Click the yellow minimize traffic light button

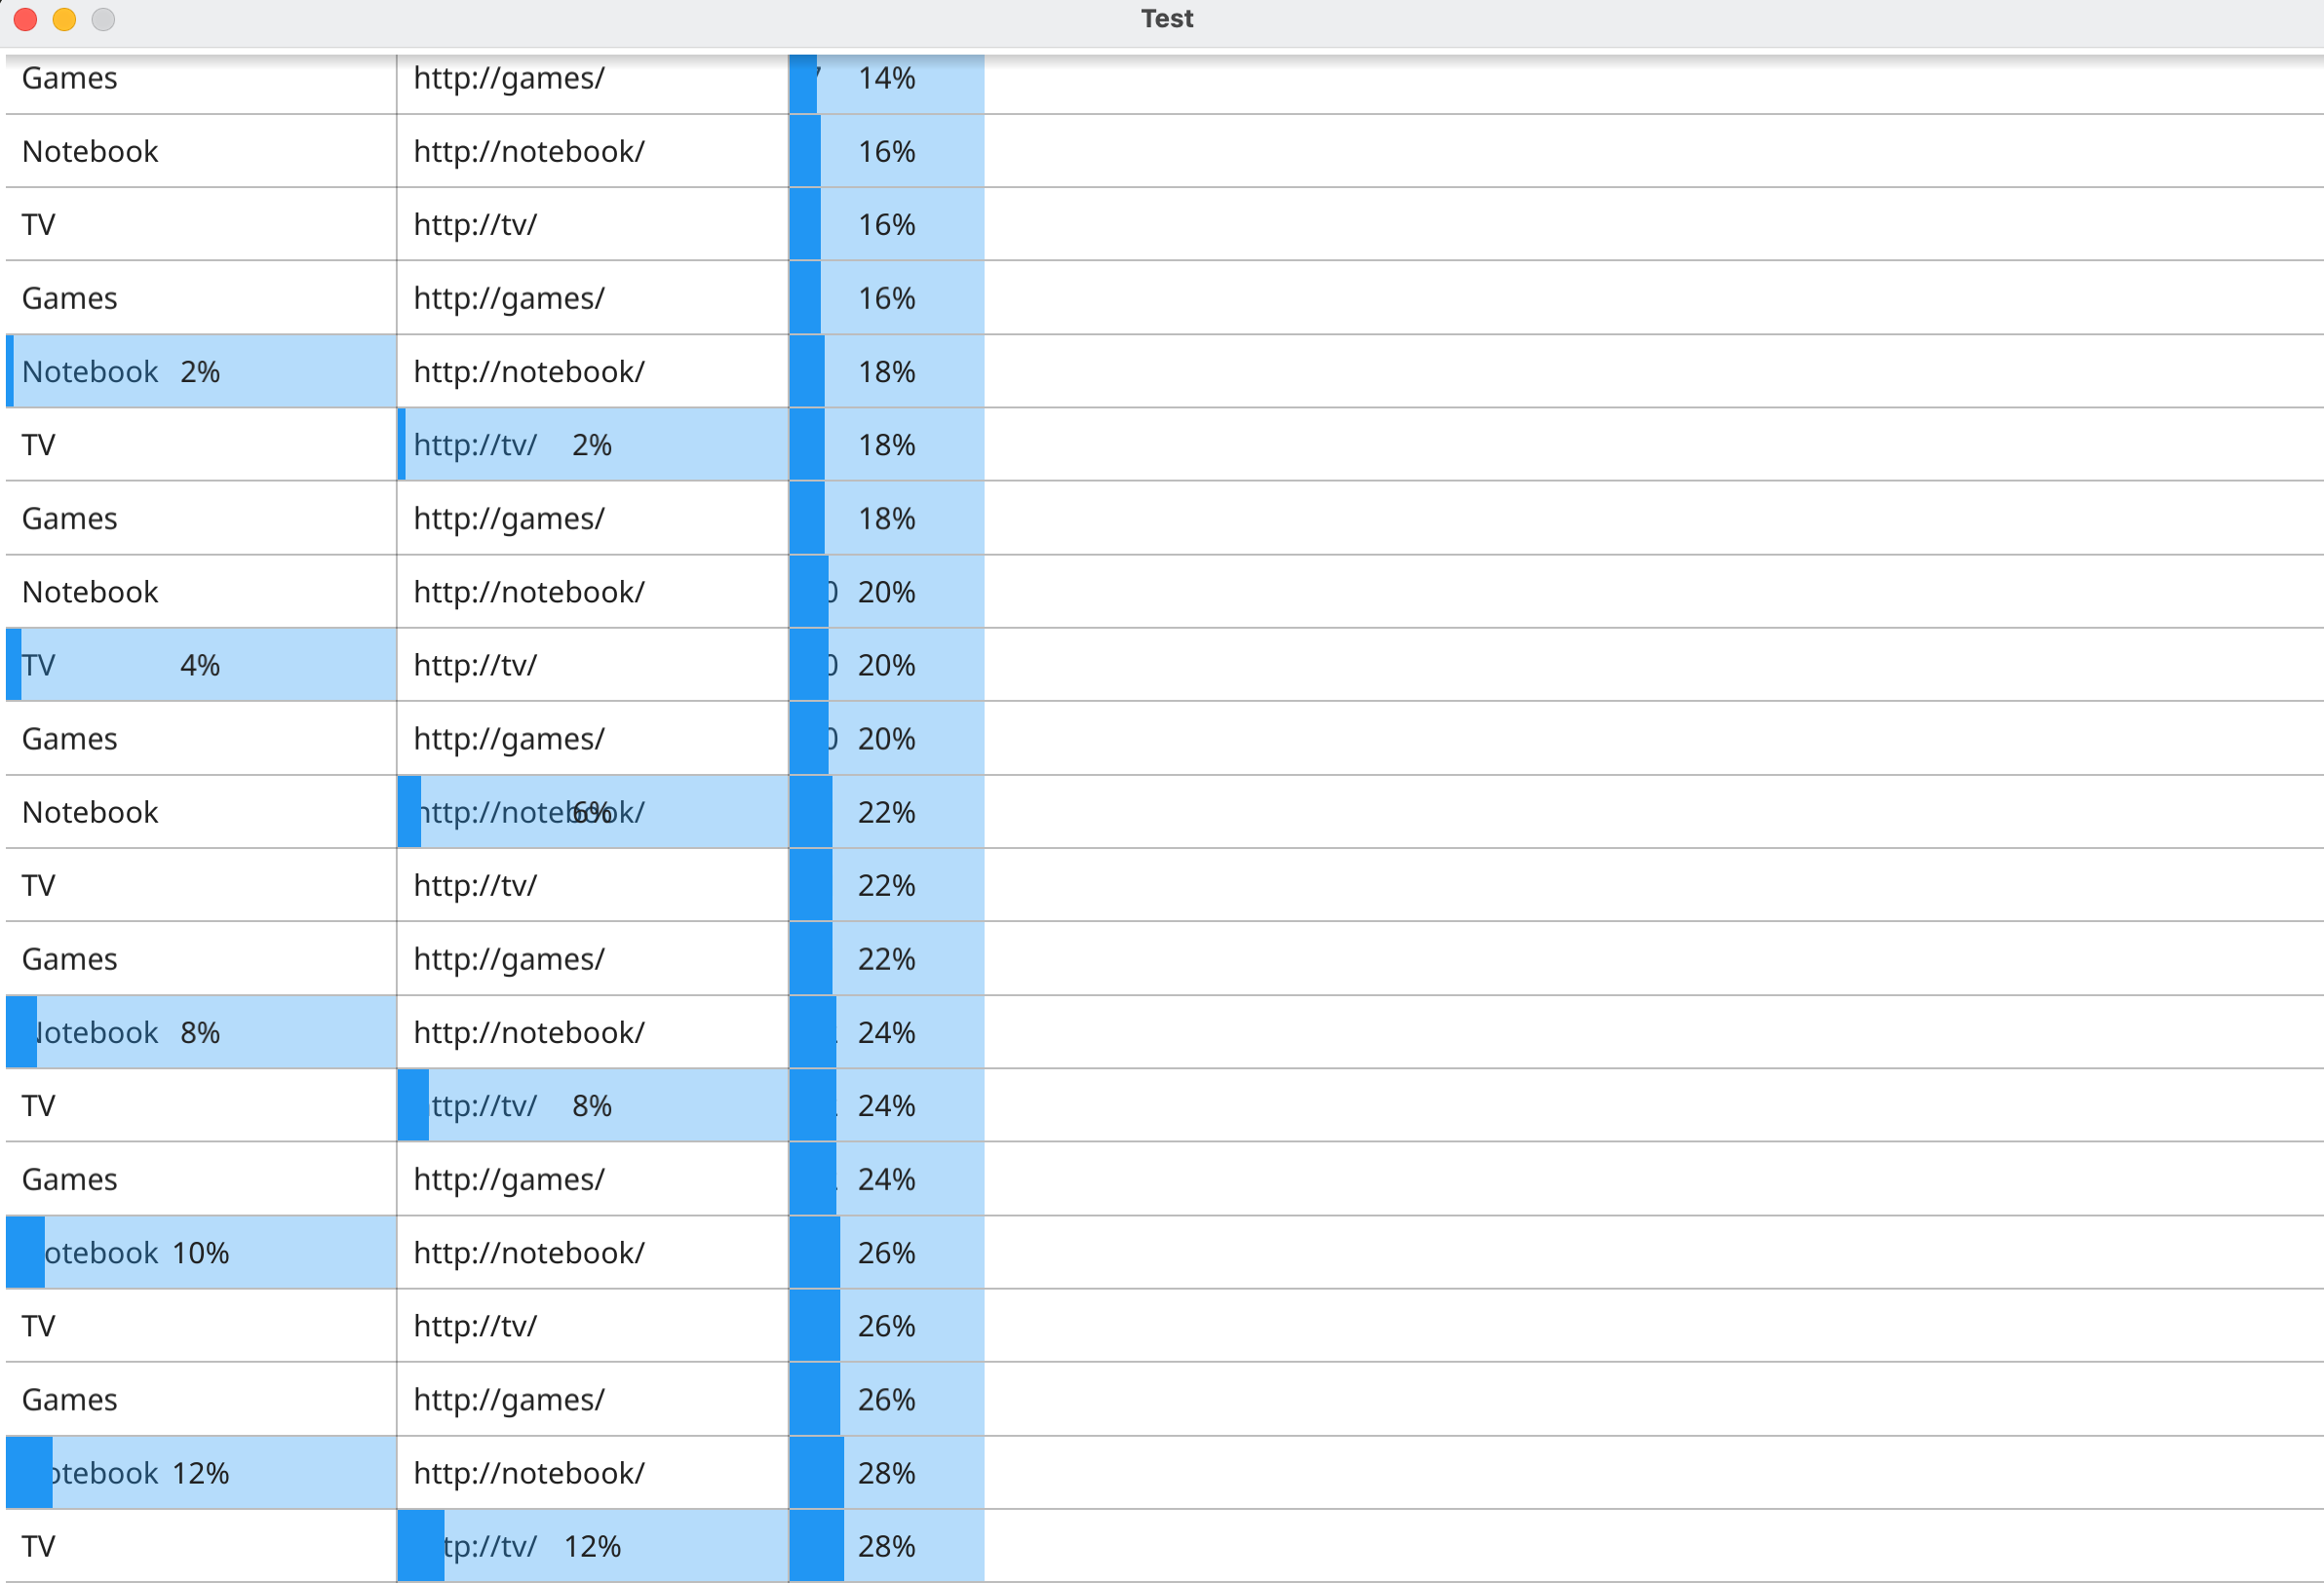coord(64,19)
